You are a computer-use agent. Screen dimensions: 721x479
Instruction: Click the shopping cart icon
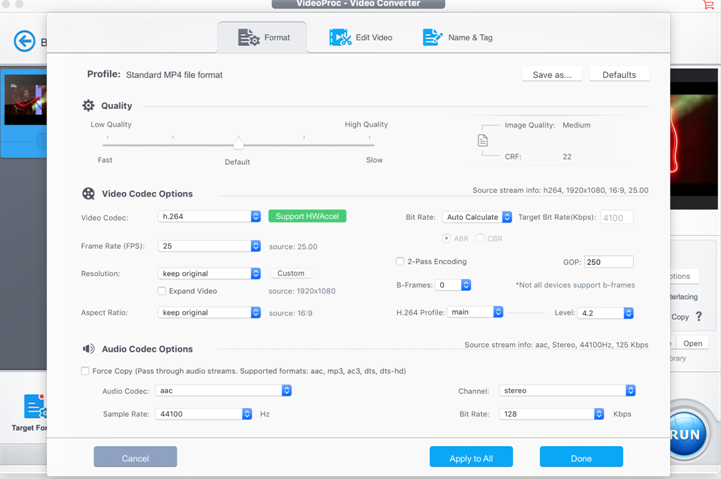(709, 5)
